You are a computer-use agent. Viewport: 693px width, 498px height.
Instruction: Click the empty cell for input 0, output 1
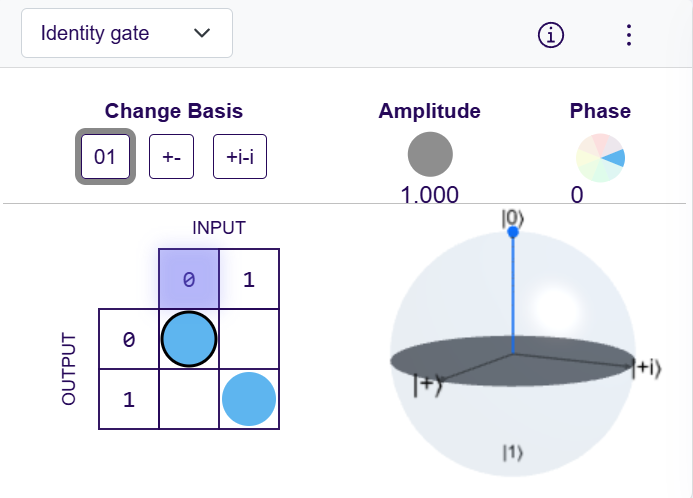(188, 399)
